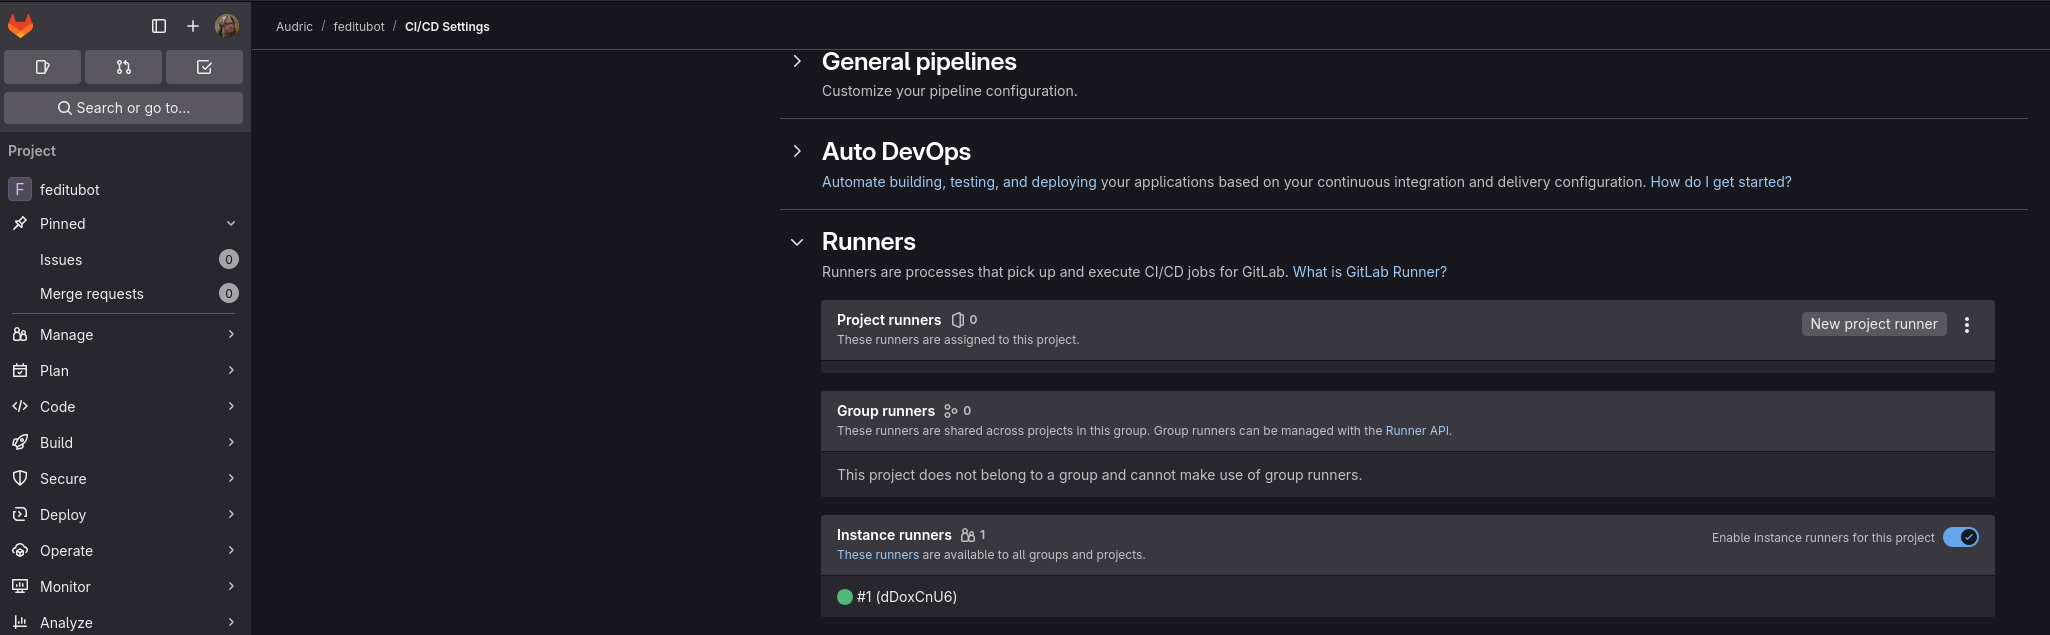
Task: Open Issues in sidebar
Action: click(61, 260)
